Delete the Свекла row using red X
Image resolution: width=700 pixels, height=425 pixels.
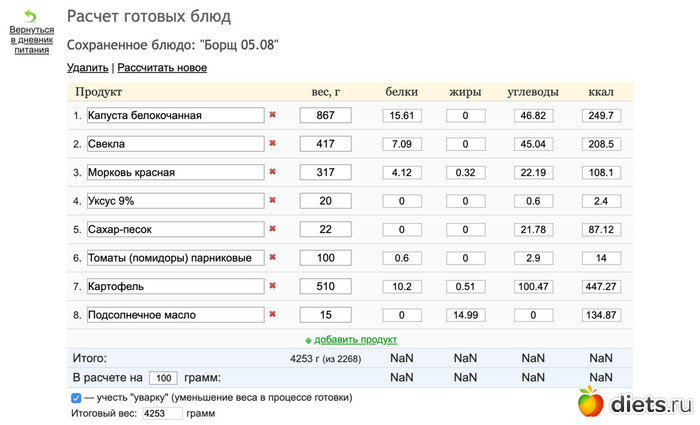coord(272,144)
